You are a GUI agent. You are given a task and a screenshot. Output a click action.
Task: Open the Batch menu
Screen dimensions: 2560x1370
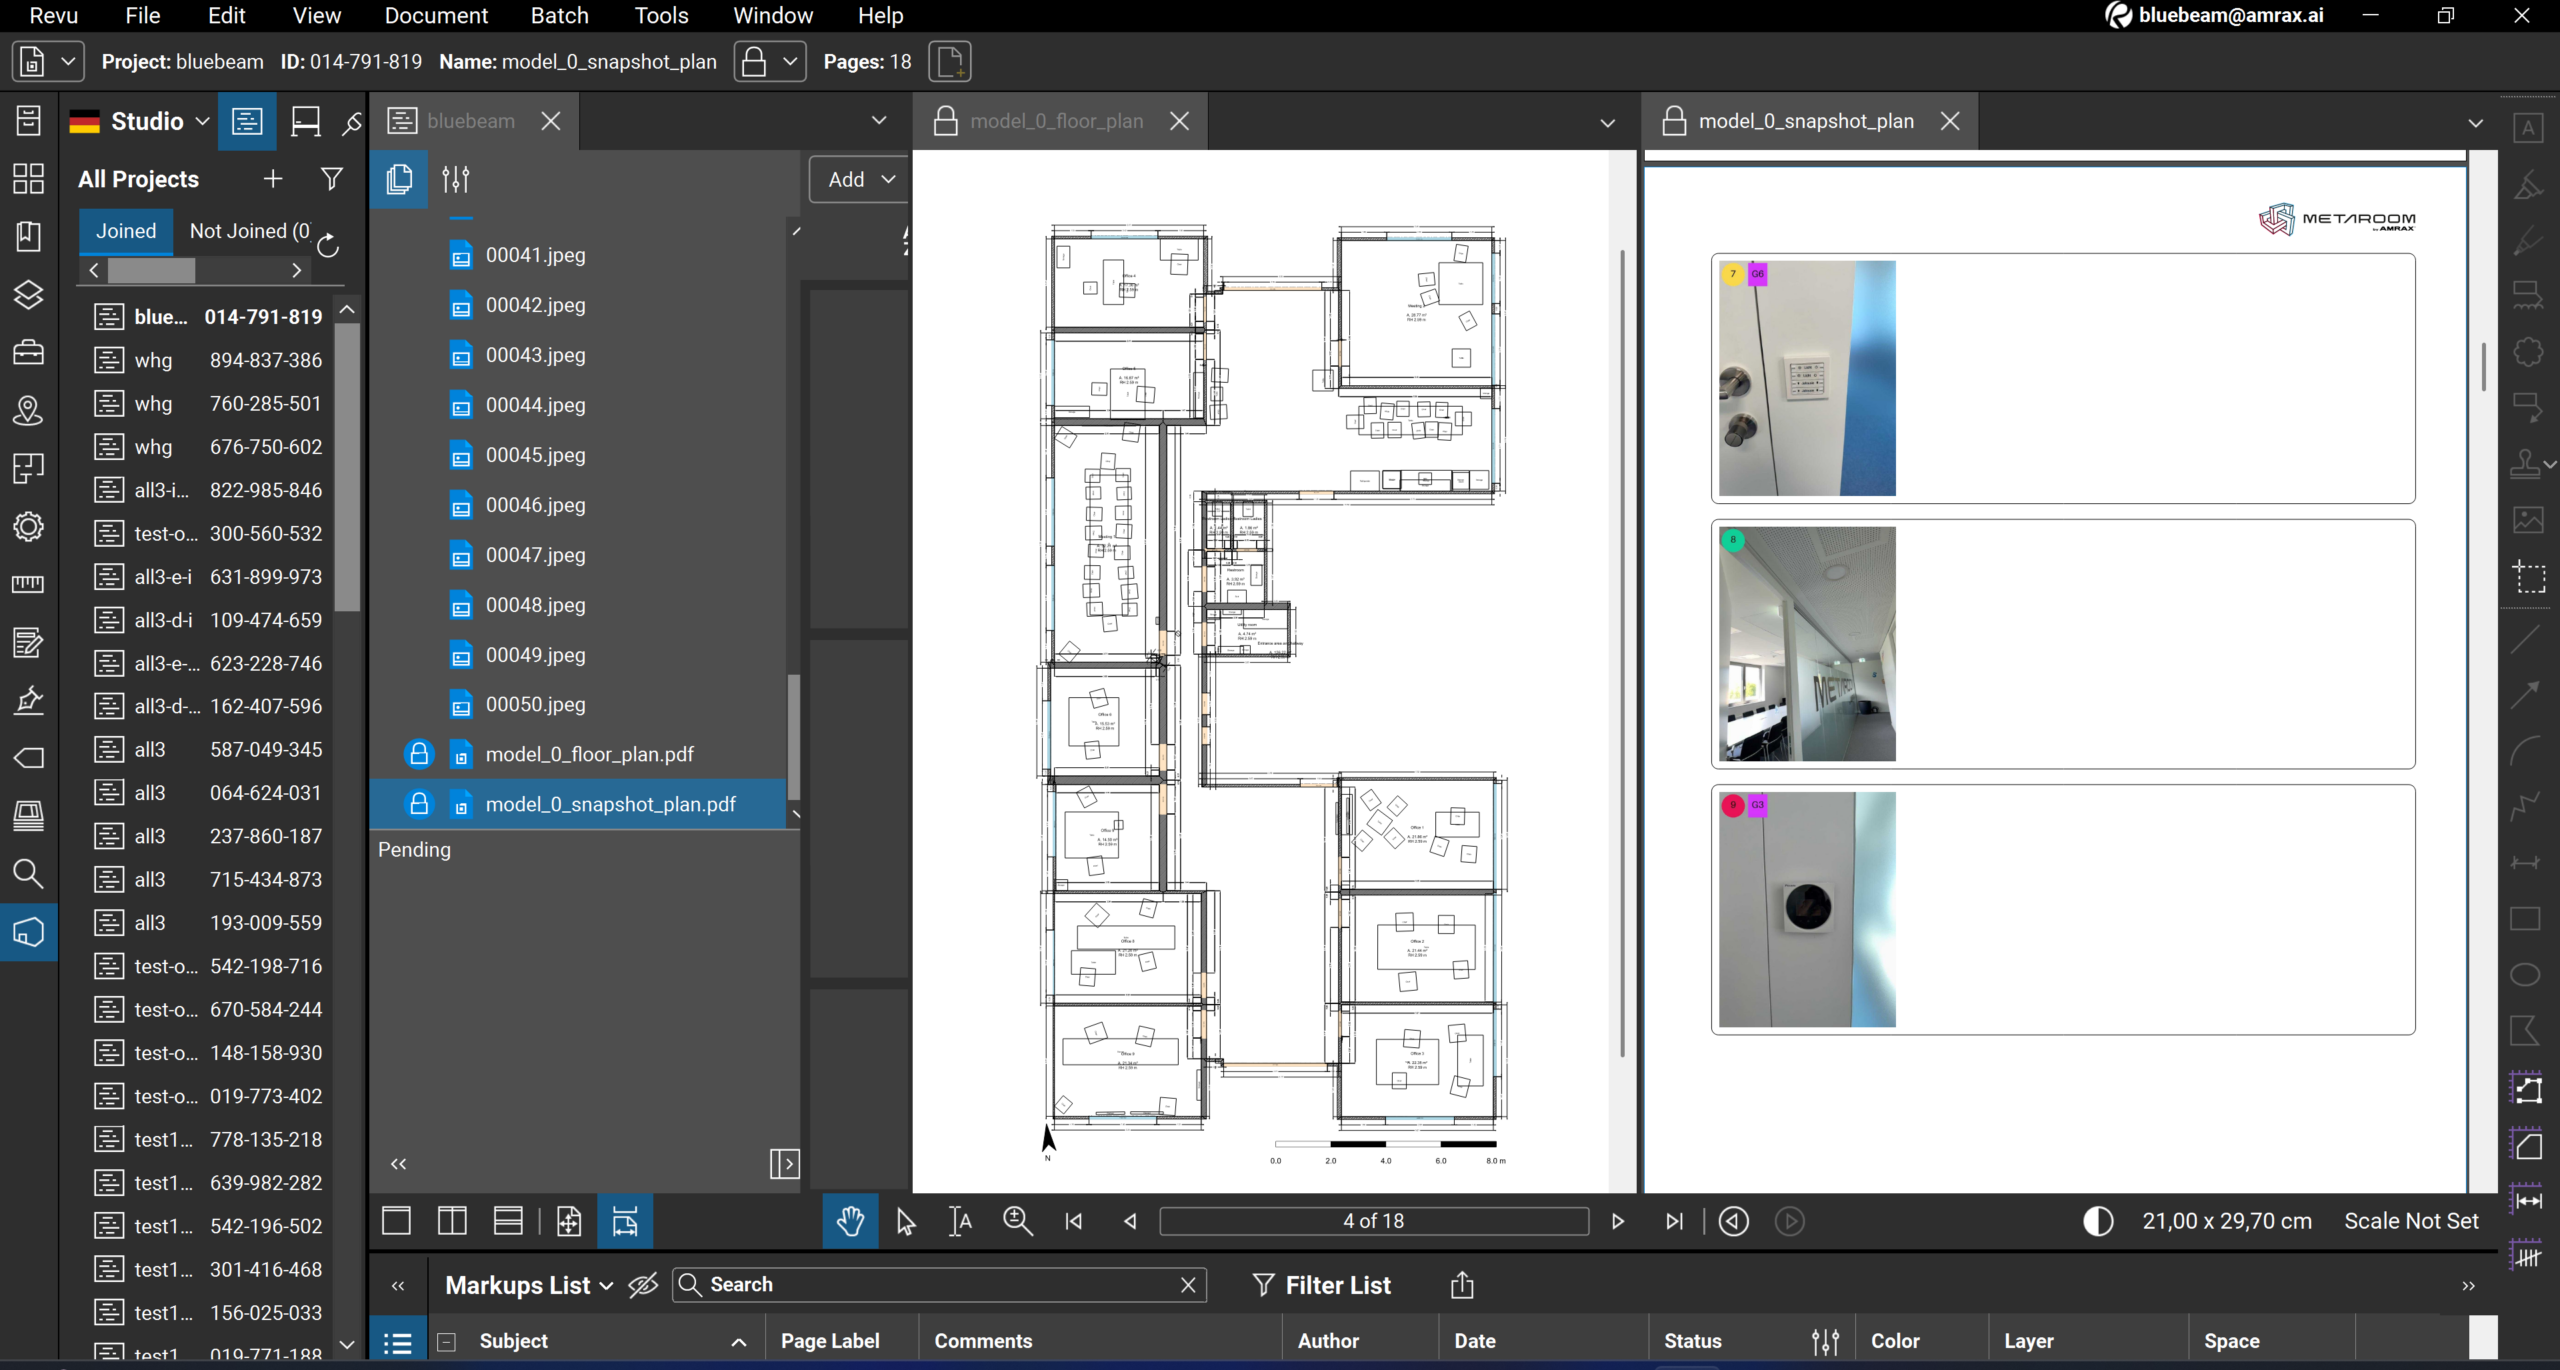pyautogui.click(x=559, y=15)
